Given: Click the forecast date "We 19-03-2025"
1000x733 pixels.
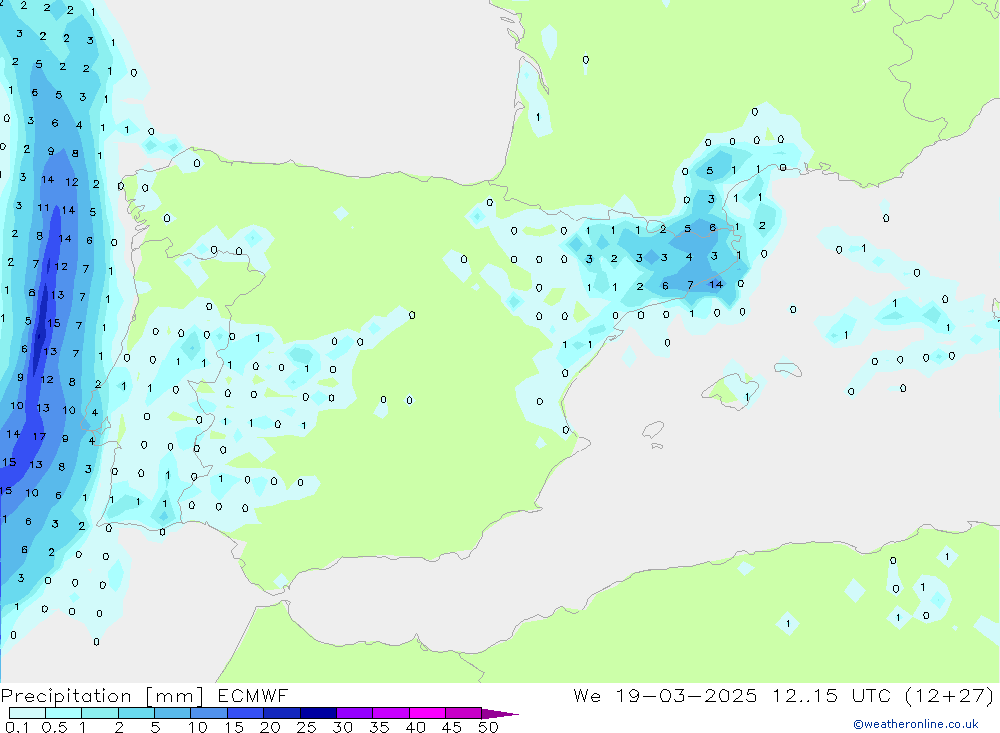Looking at the screenshot, I should [x=666, y=696].
